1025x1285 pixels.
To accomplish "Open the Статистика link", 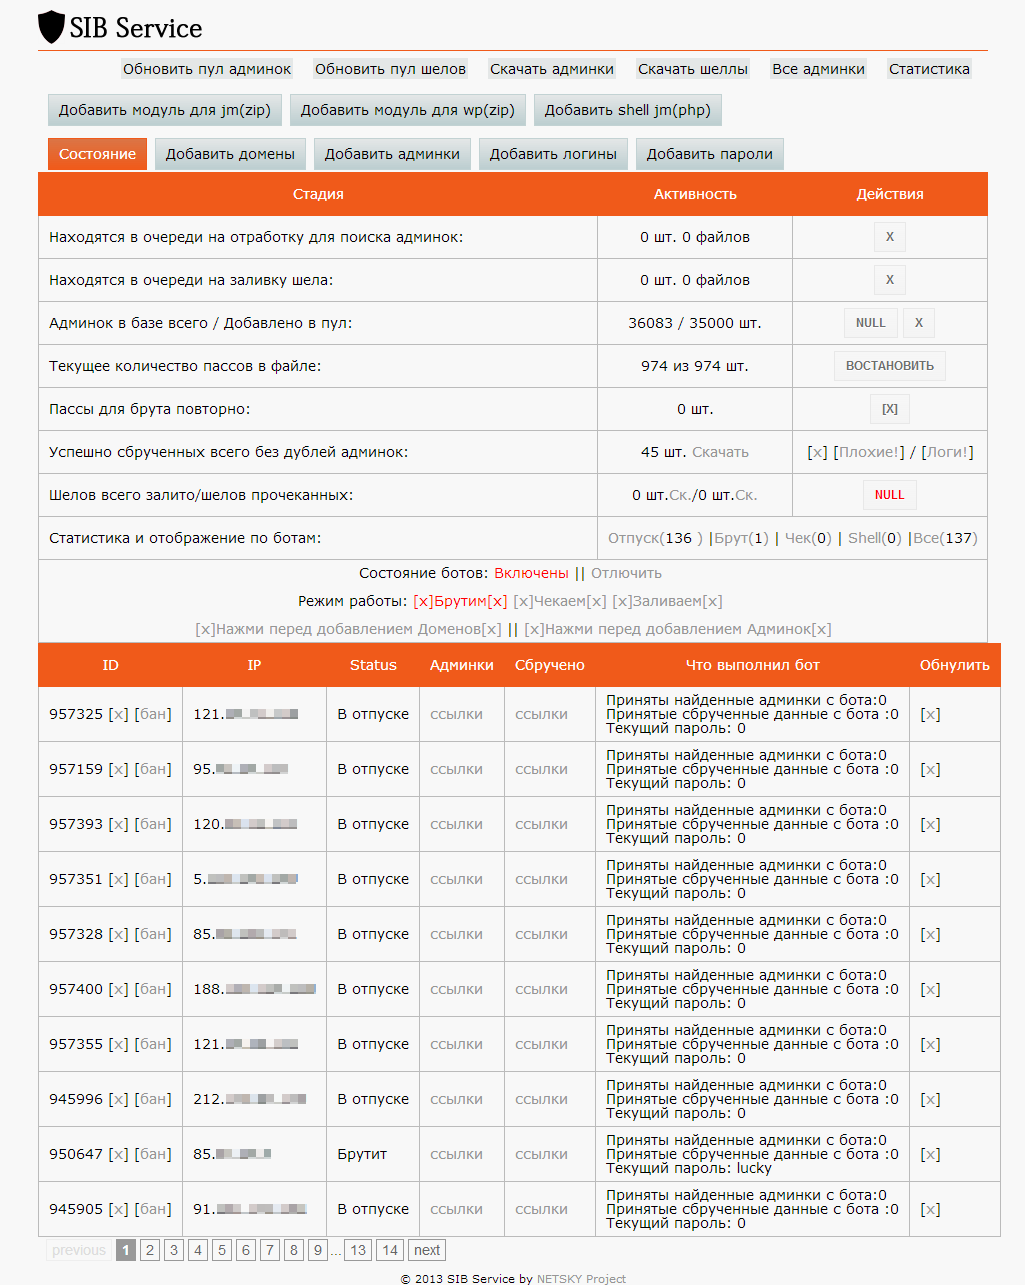I will coord(929,69).
